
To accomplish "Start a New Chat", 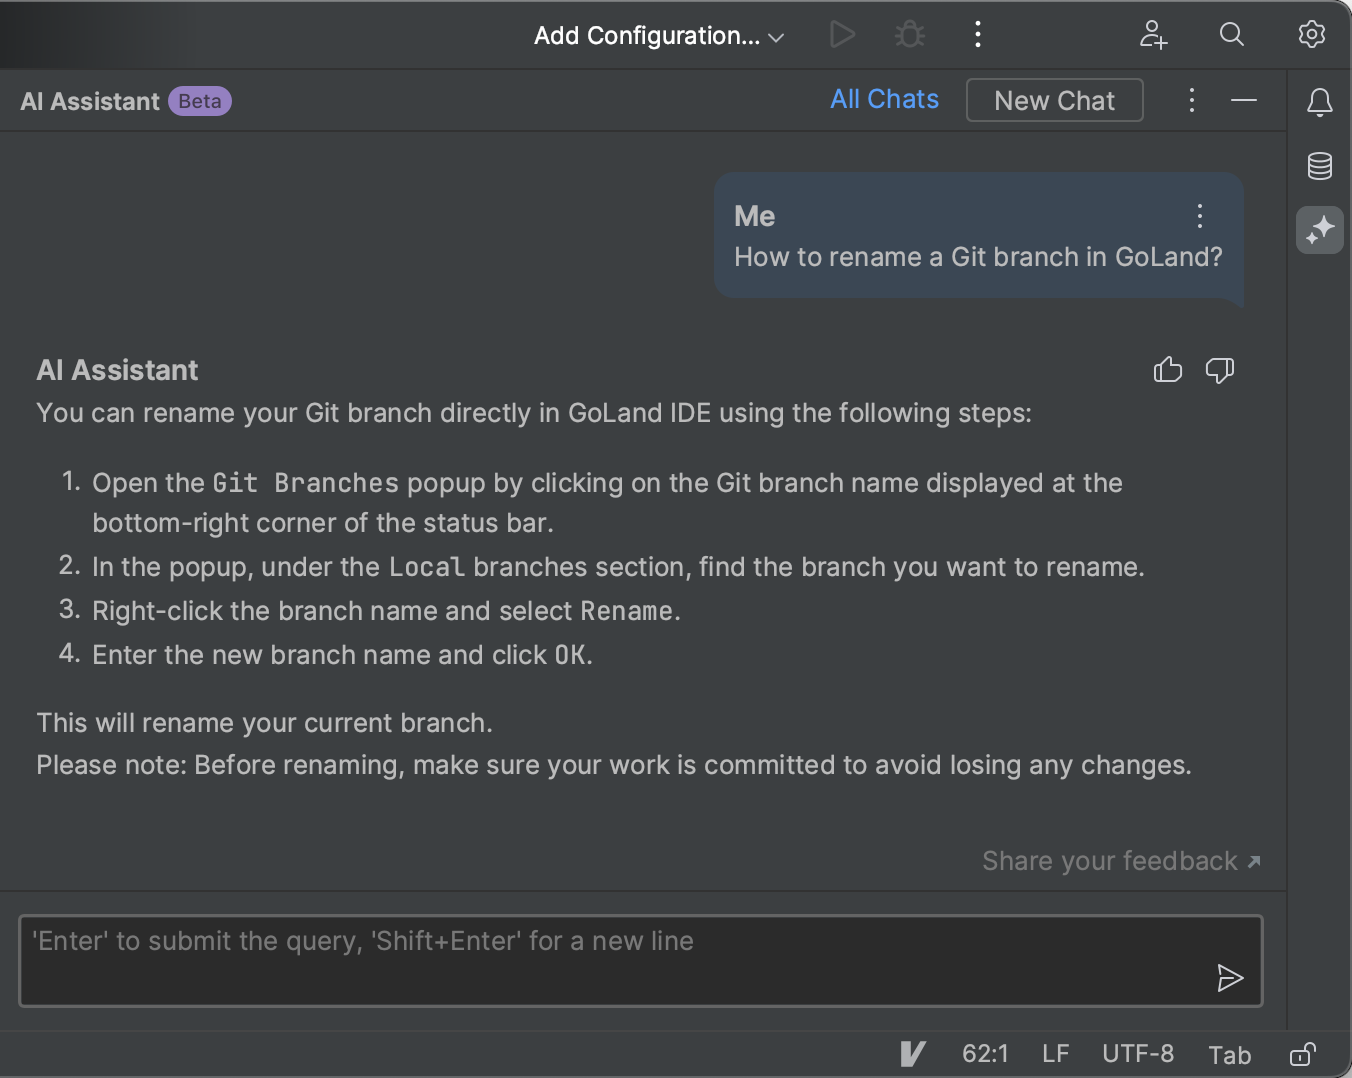I will (1054, 100).
